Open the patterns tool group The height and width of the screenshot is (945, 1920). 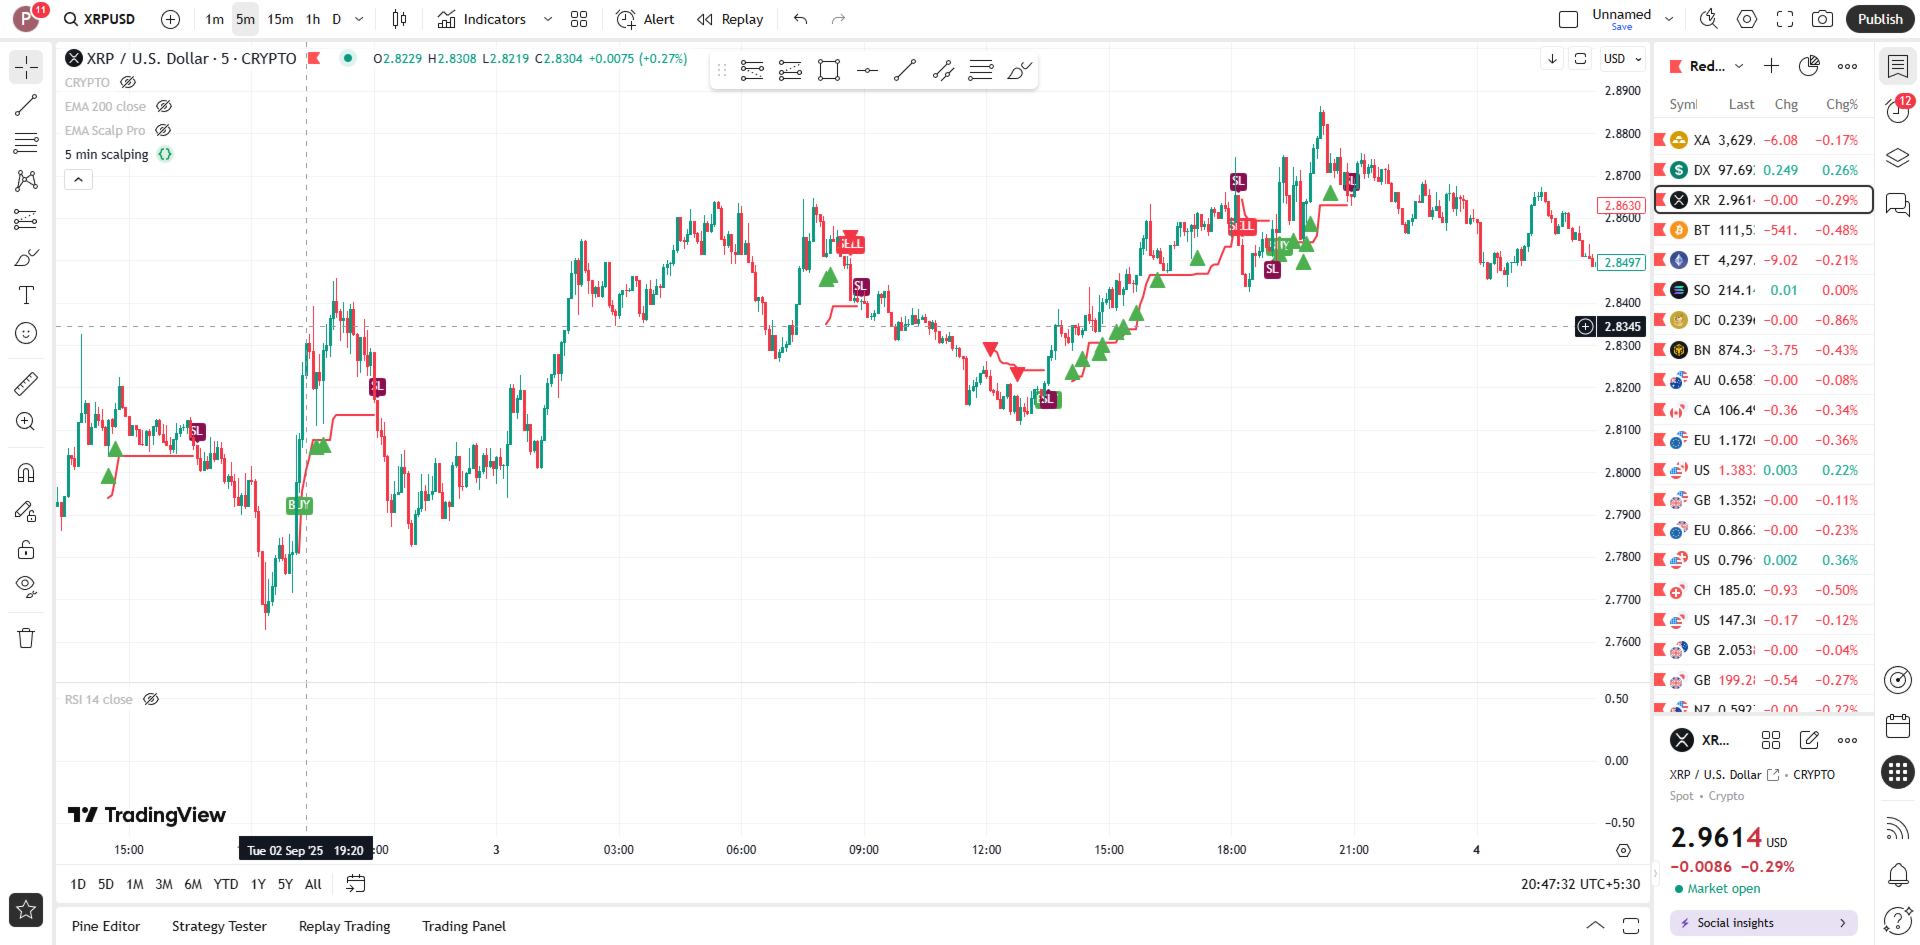point(26,181)
